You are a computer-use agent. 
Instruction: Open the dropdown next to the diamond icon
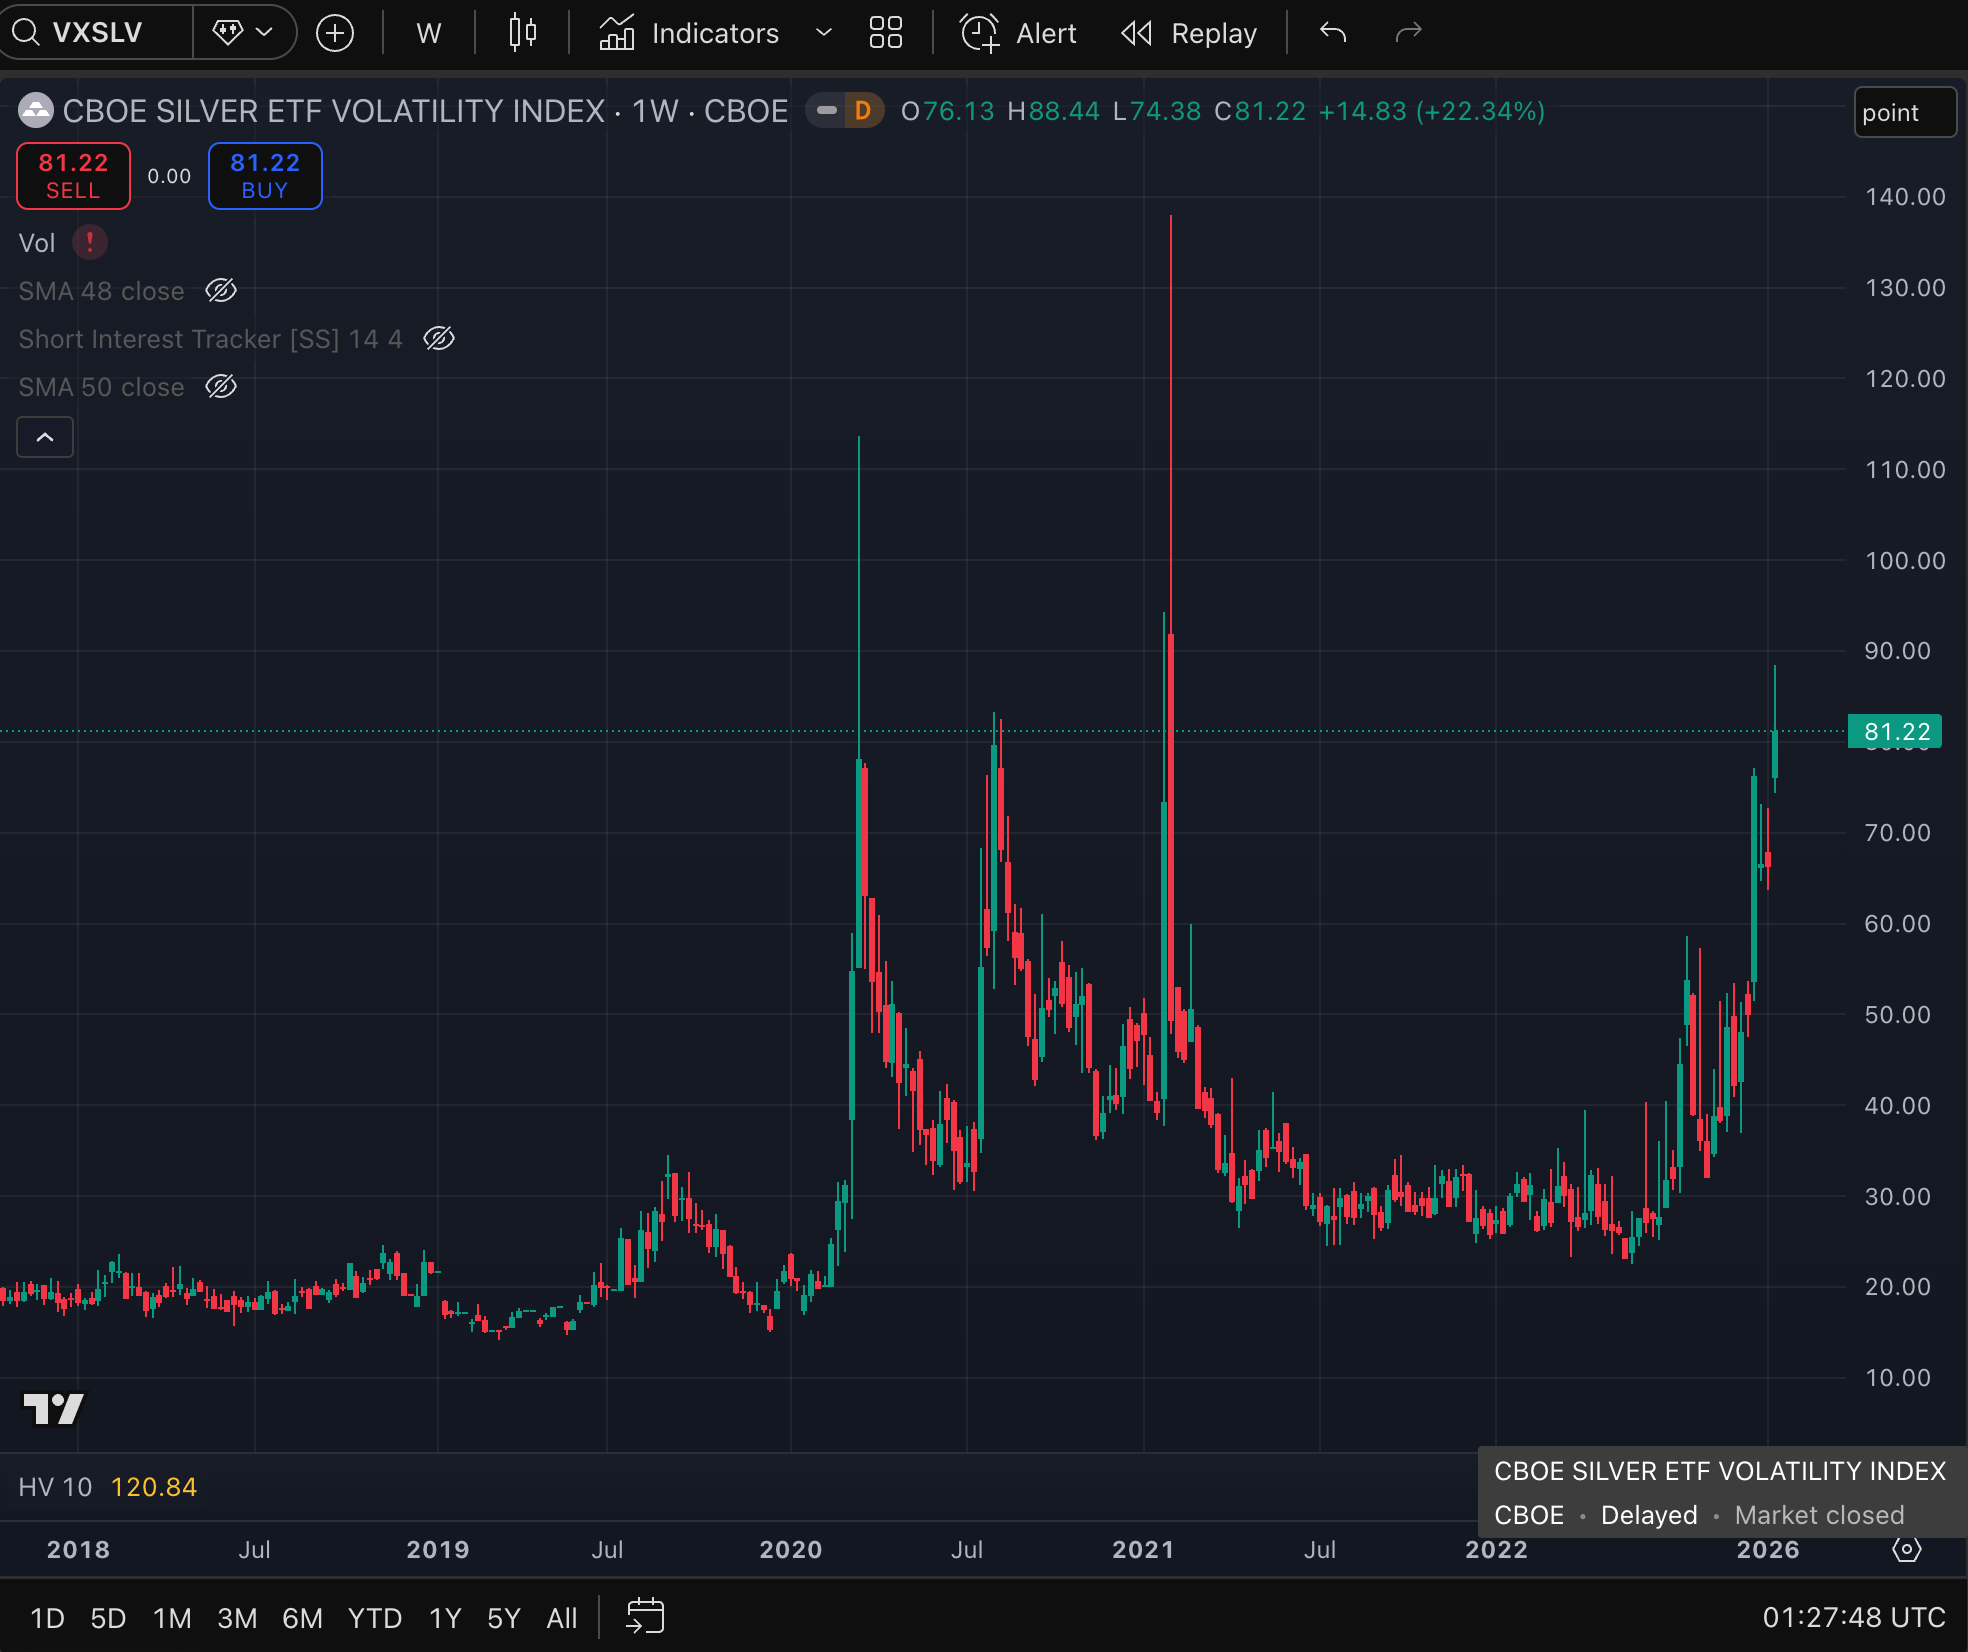coord(263,32)
